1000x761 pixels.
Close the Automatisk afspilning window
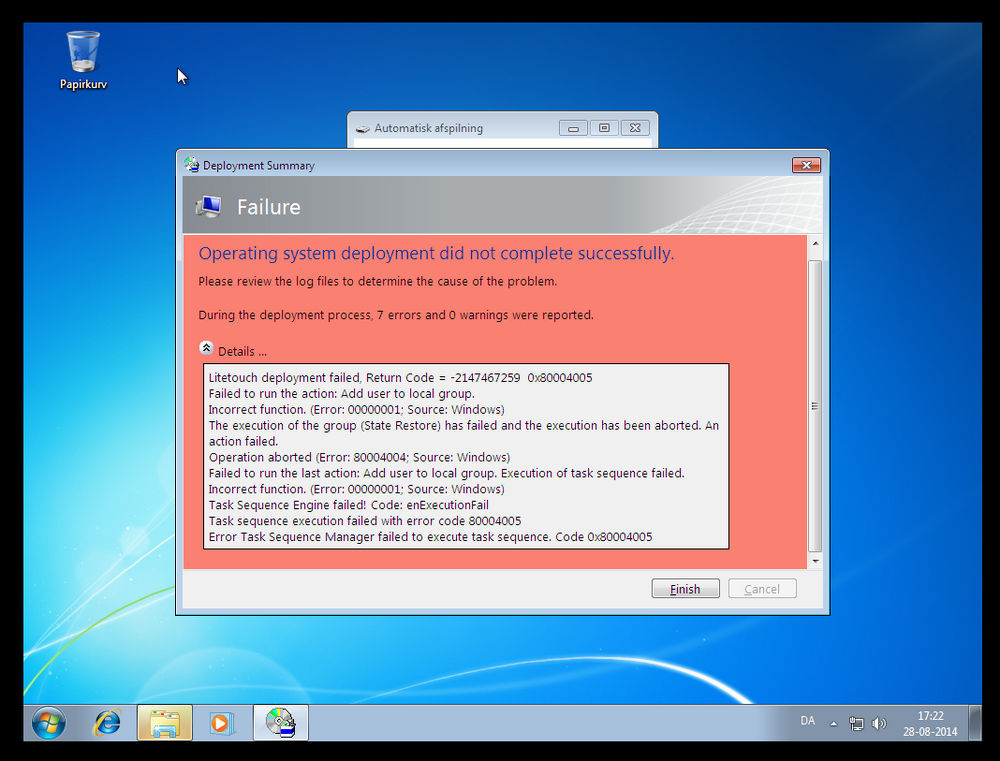635,128
